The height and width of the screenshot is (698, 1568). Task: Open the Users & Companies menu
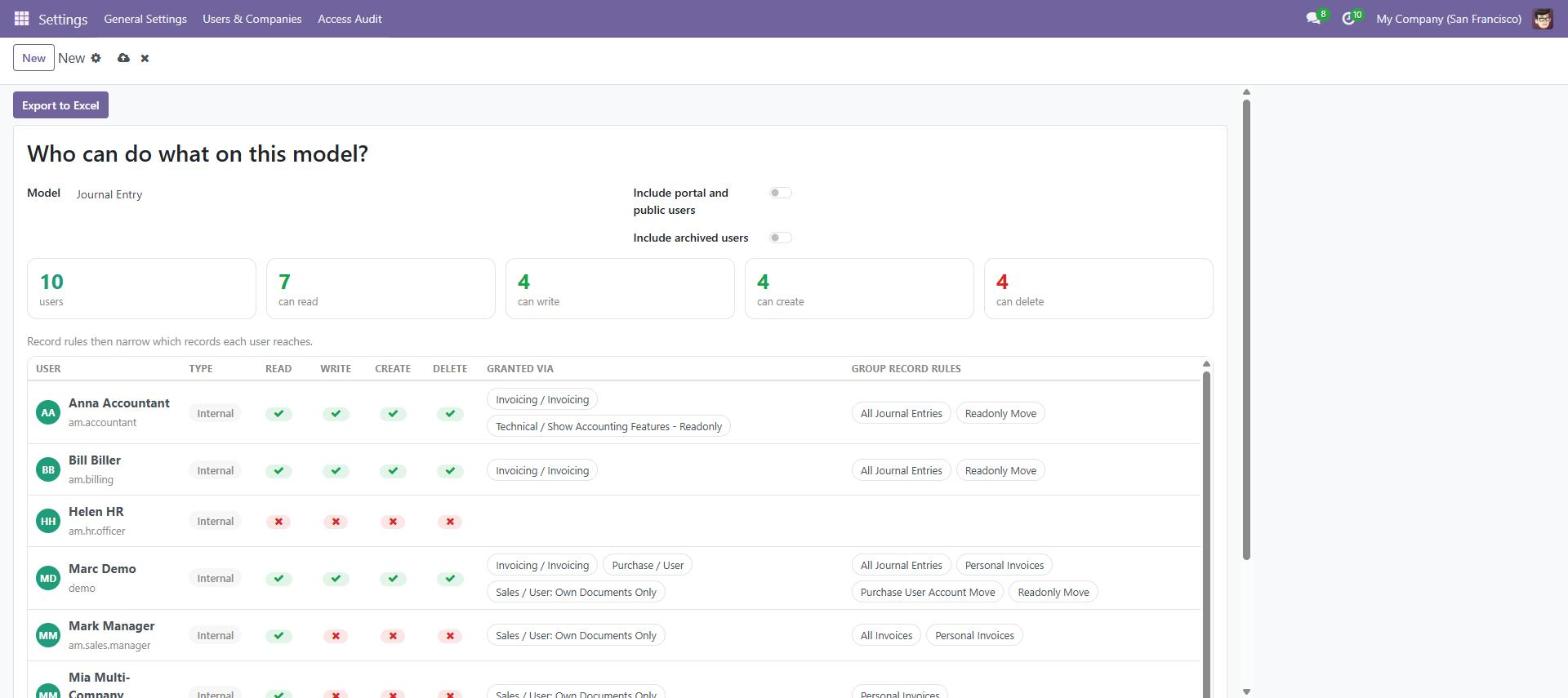(252, 19)
